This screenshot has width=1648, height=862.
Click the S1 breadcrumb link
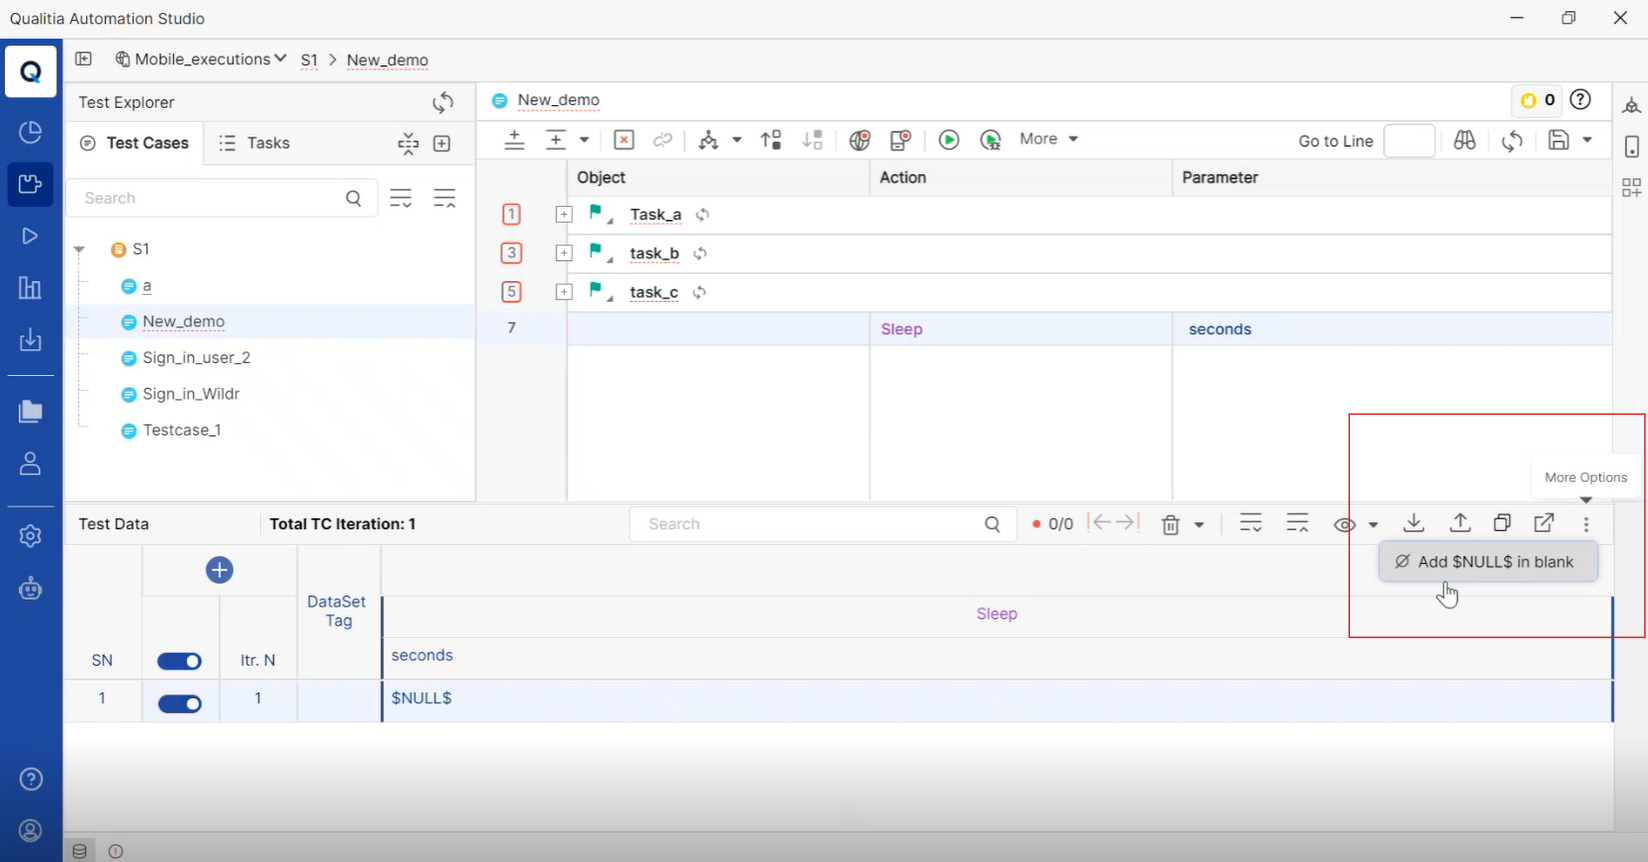(x=309, y=60)
